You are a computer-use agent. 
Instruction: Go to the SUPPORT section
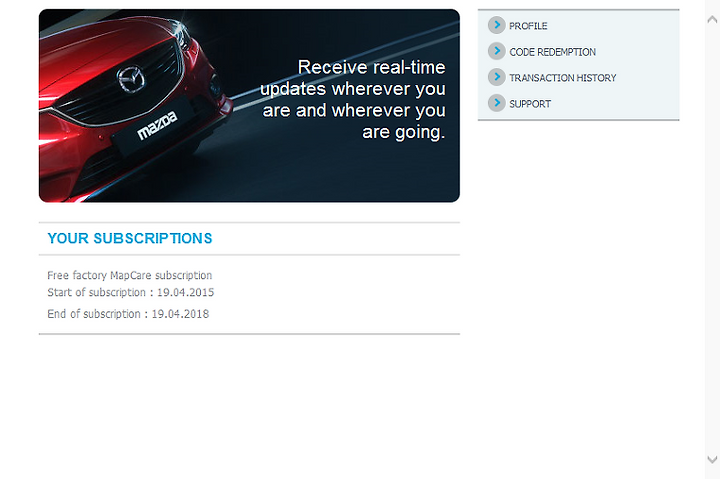pos(530,104)
